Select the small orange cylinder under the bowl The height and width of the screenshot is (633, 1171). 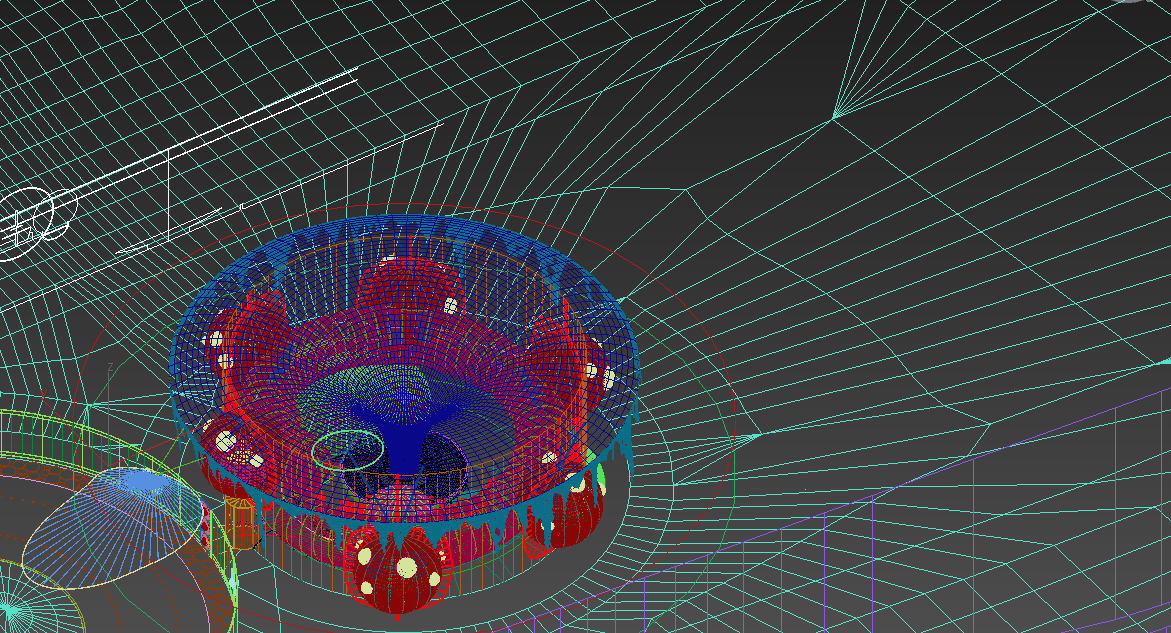[240, 523]
